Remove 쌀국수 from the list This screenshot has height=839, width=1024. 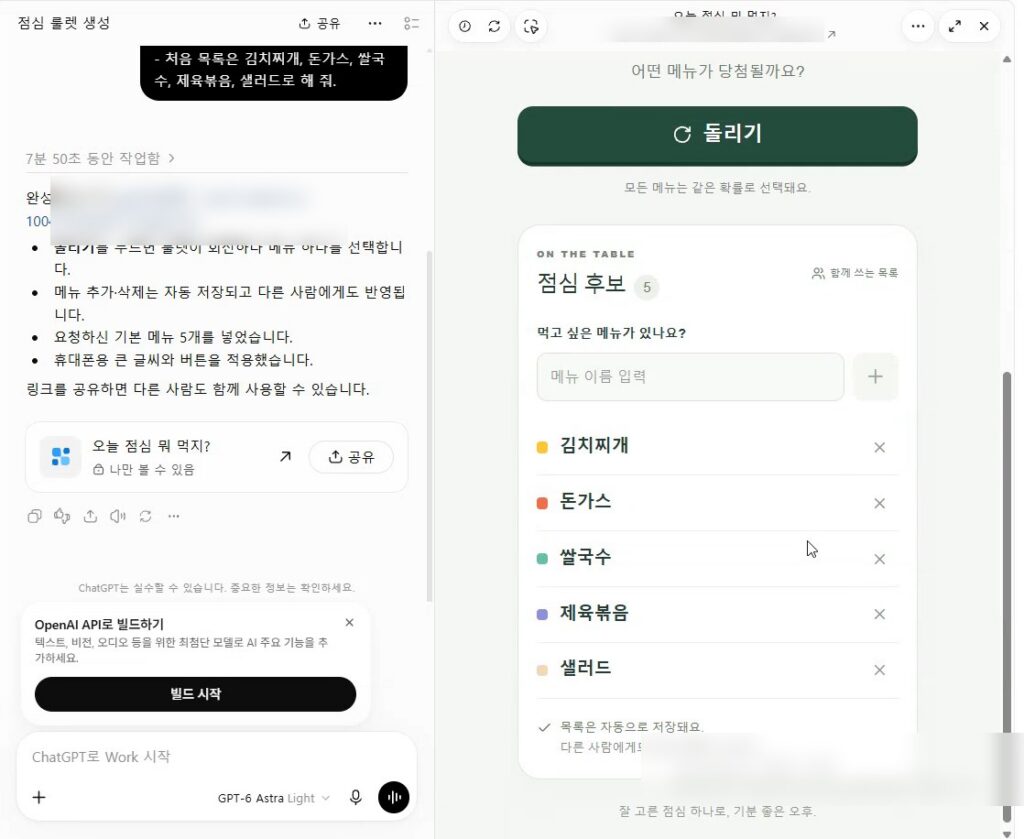pos(880,559)
